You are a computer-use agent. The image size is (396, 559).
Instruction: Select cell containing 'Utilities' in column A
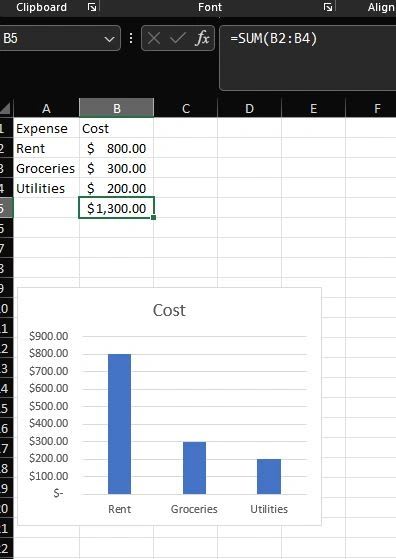46,188
